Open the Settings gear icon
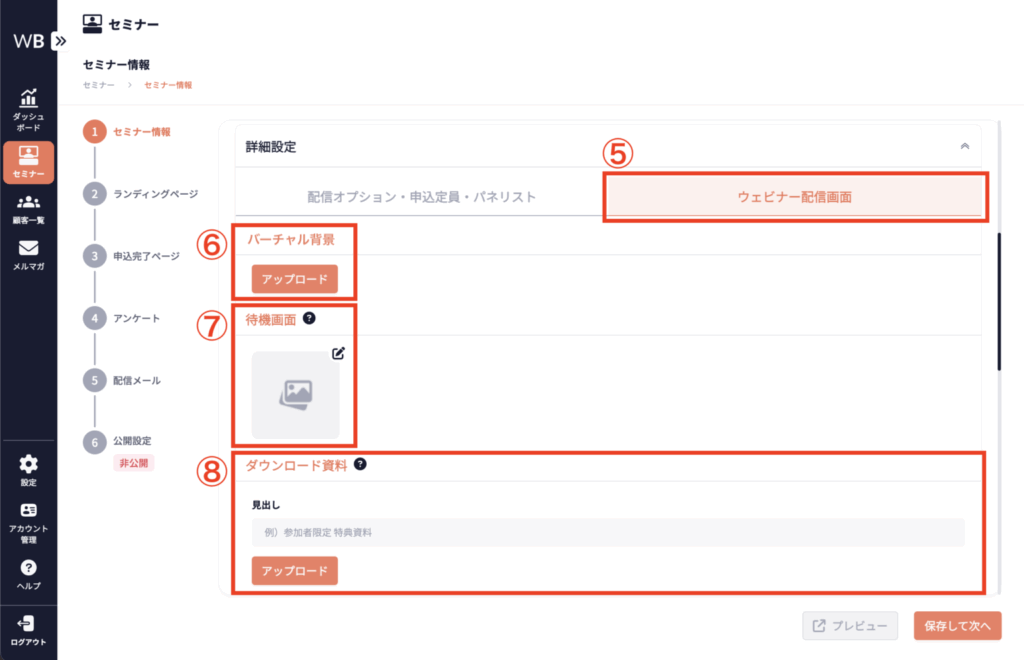Image resolution: width=1024 pixels, height=660 pixels. tap(28, 464)
